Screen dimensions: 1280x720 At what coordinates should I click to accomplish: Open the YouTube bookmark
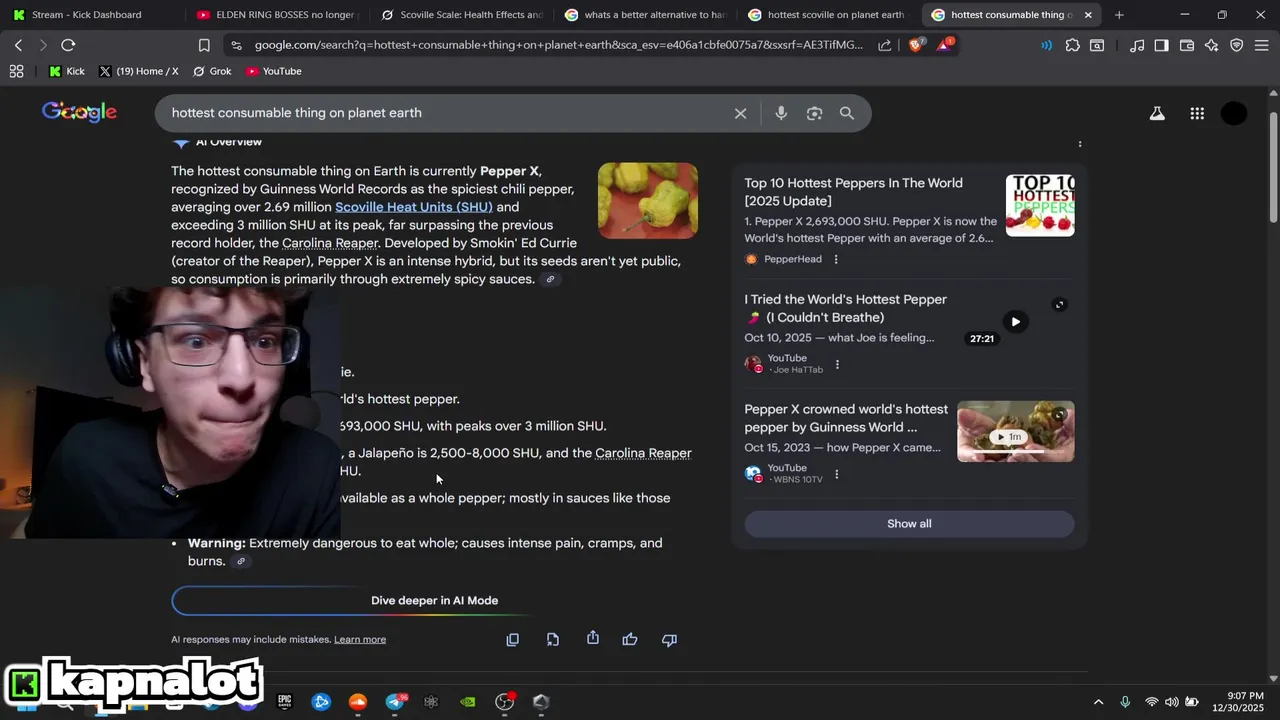point(274,71)
